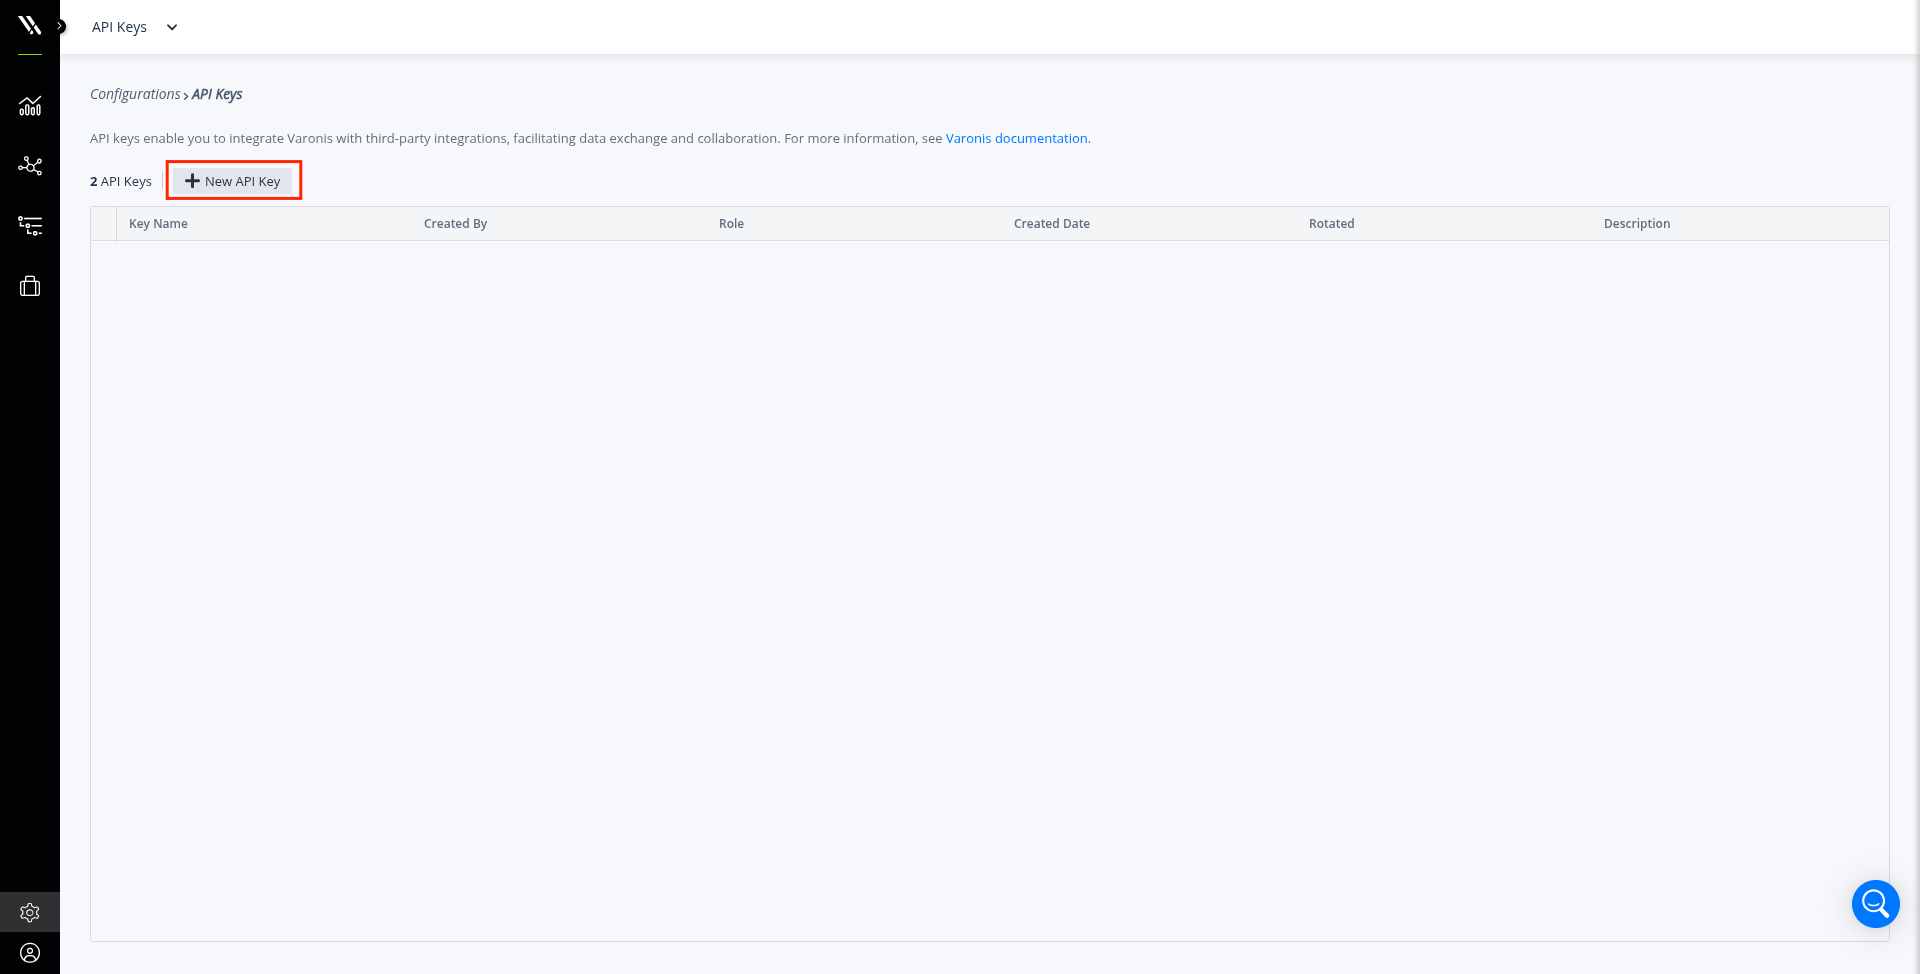The image size is (1920, 974).
Task: Click the Role column header
Action: point(731,224)
